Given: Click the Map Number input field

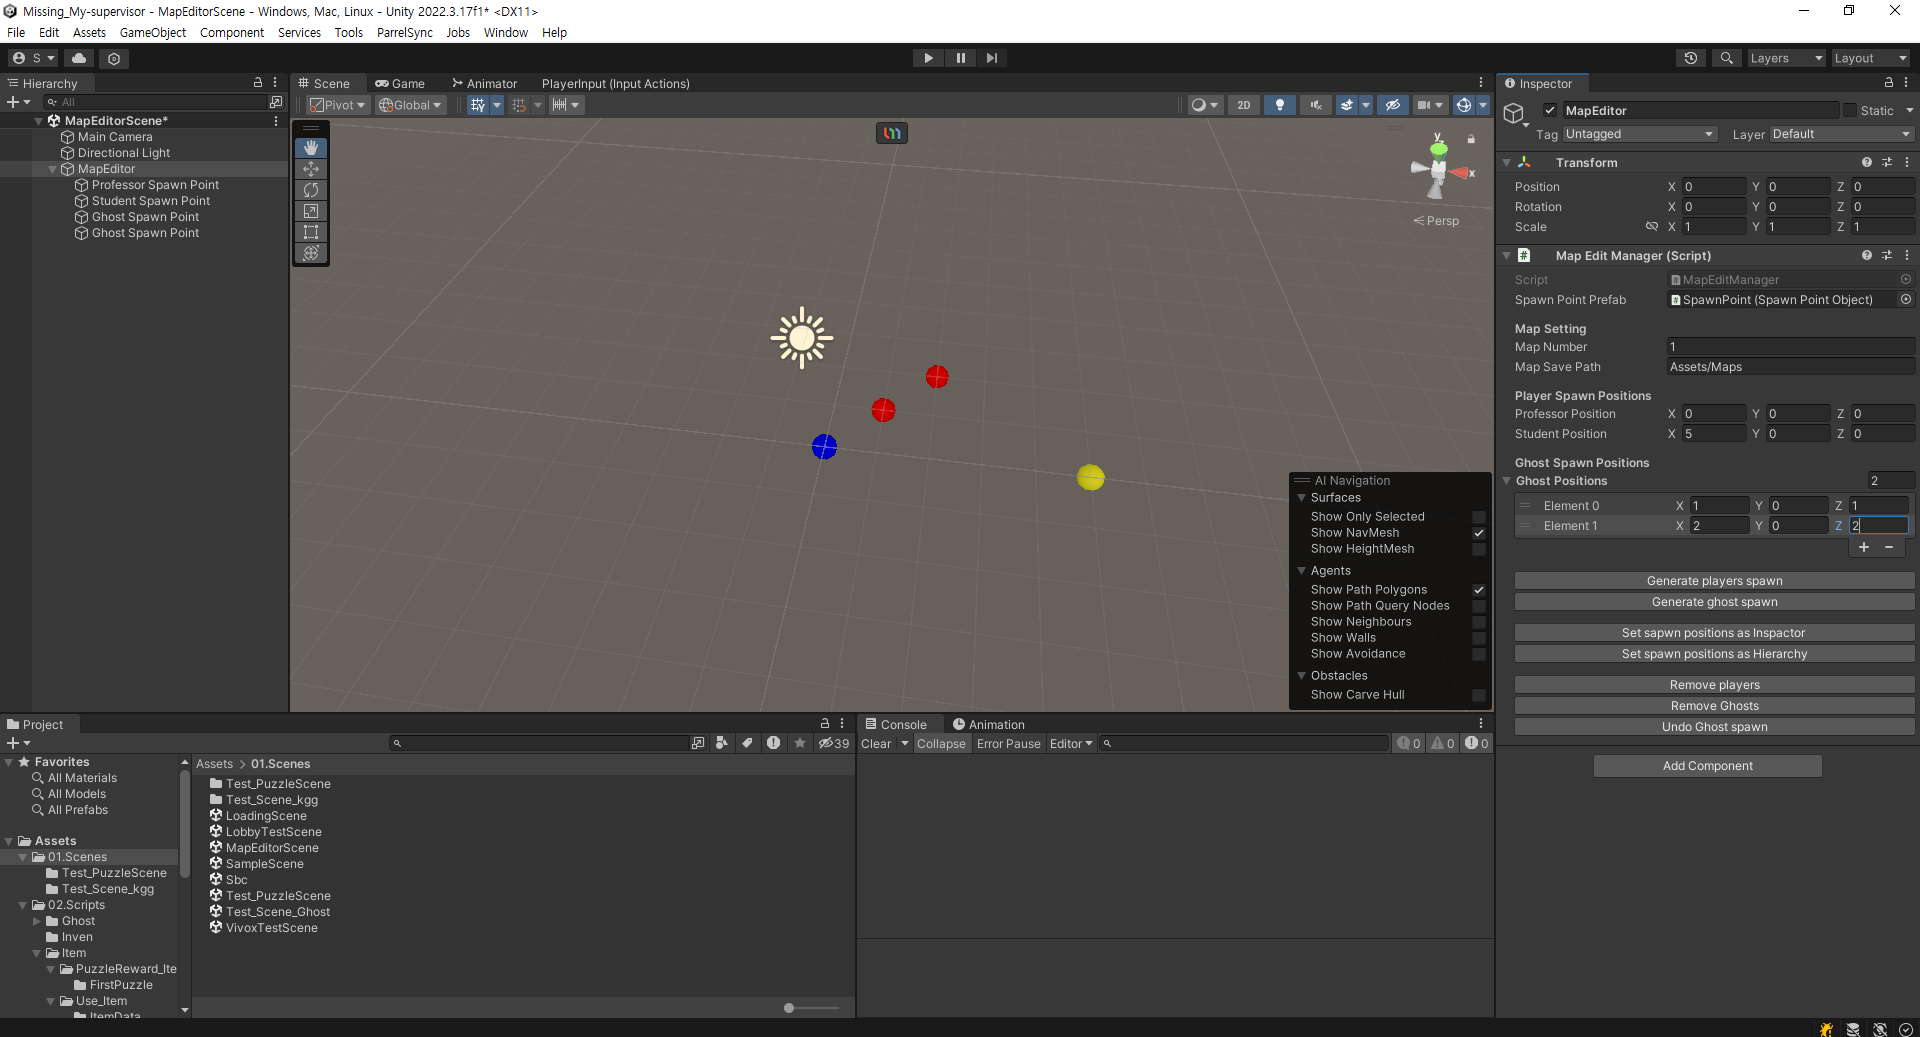Looking at the screenshot, I should pos(1790,347).
